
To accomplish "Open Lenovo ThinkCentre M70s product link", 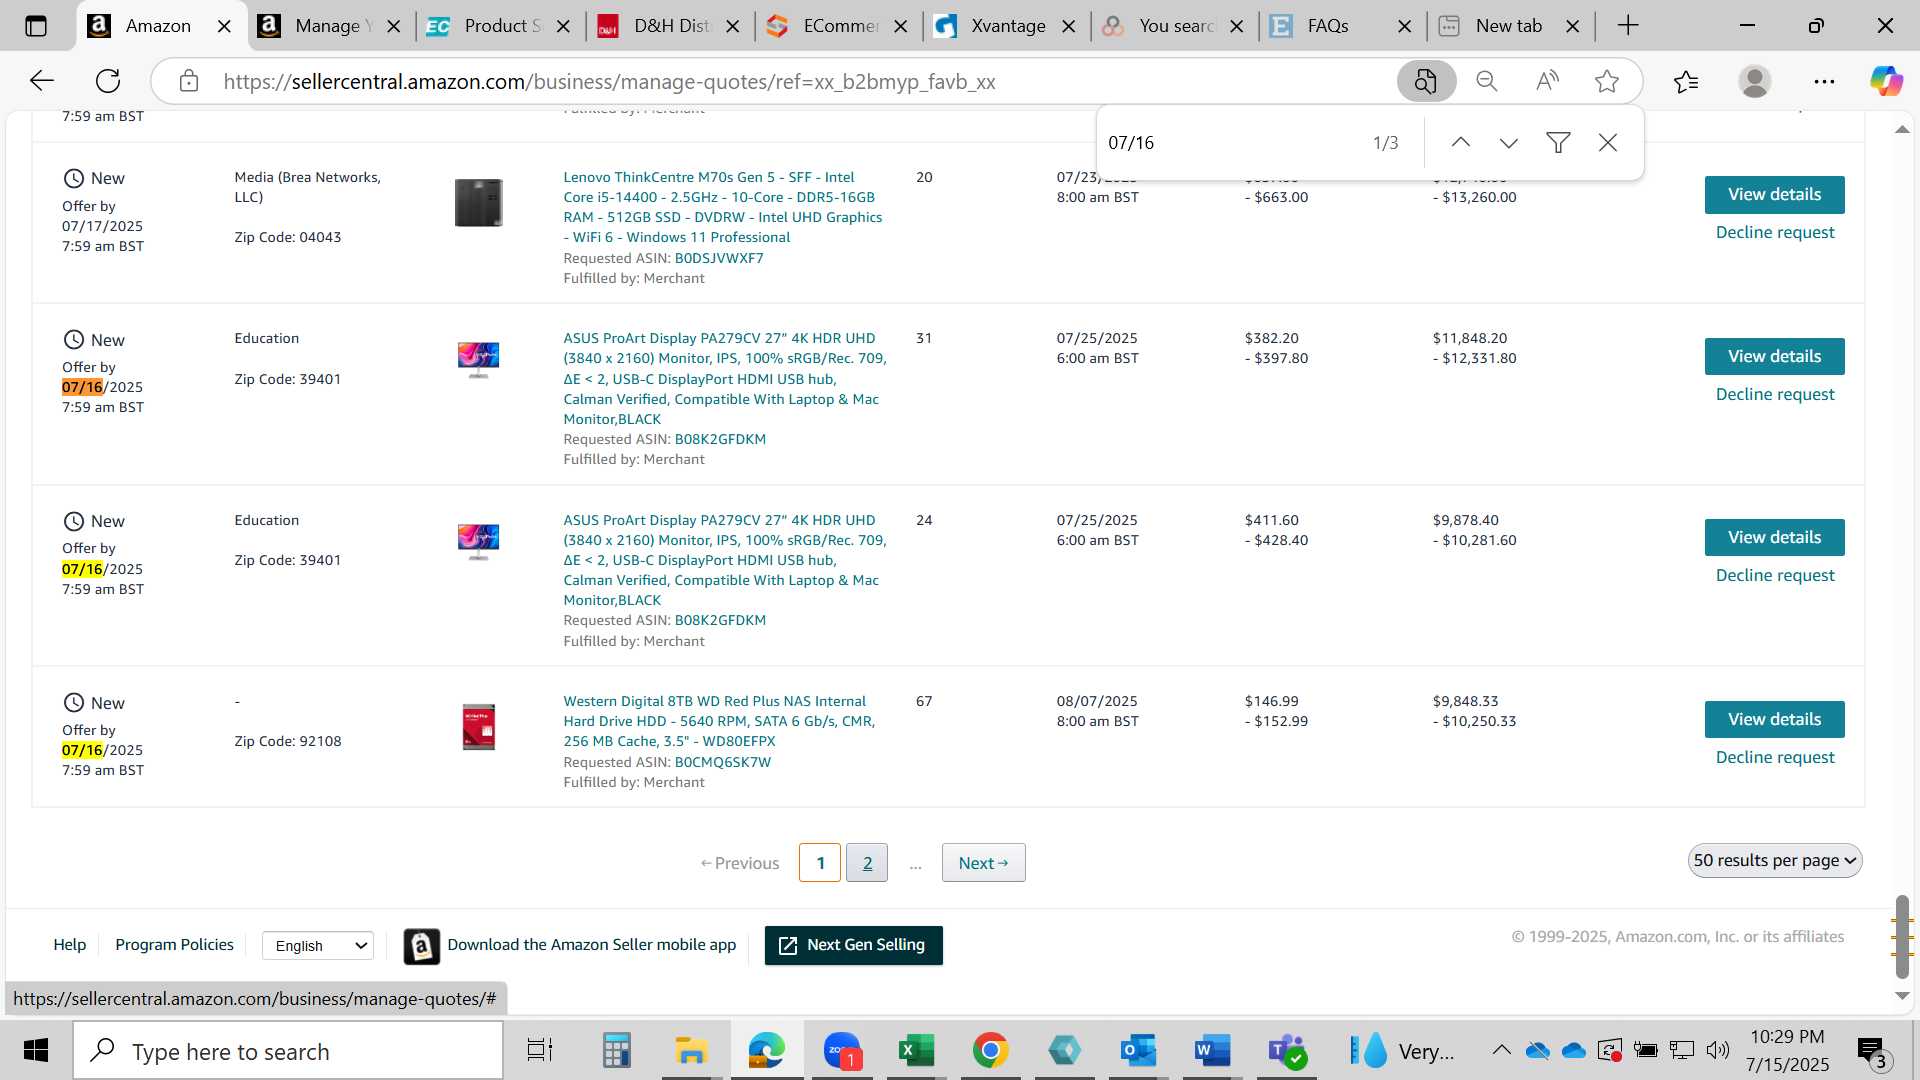I will (x=722, y=207).
